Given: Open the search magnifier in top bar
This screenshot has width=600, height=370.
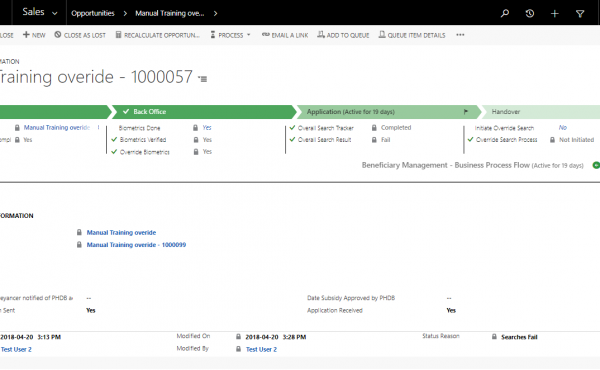Looking at the screenshot, I should tap(505, 13).
